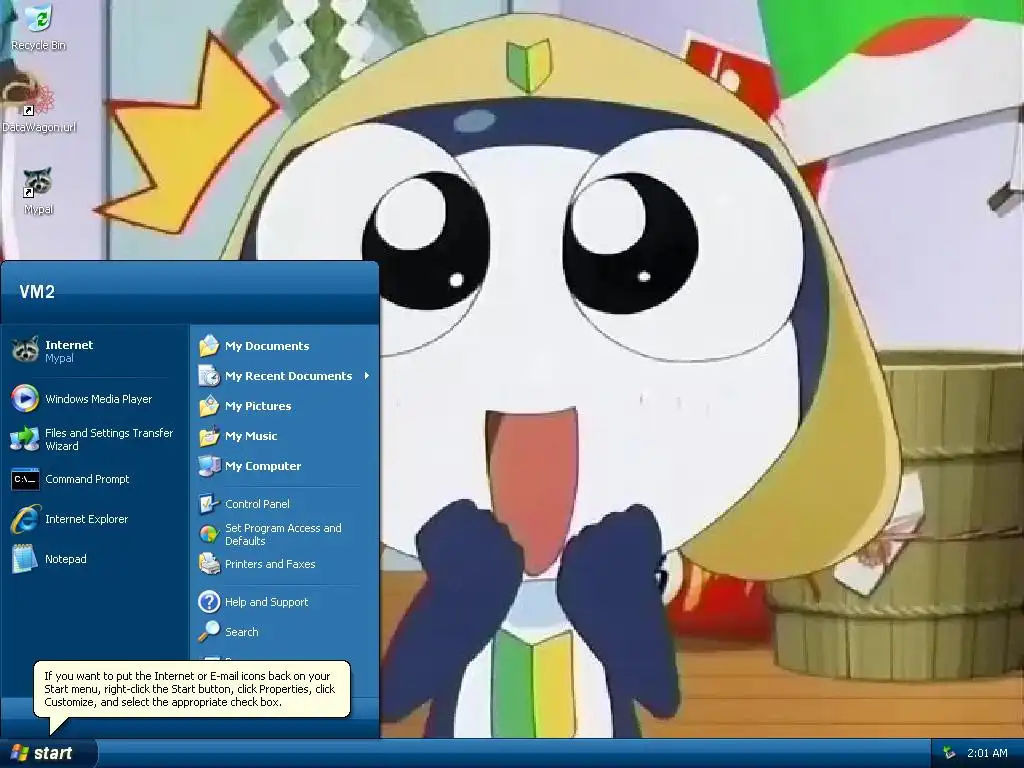The width and height of the screenshot is (1024, 768).
Task: Click the Internet Explorer 'e' icon
Action: [x=25, y=519]
